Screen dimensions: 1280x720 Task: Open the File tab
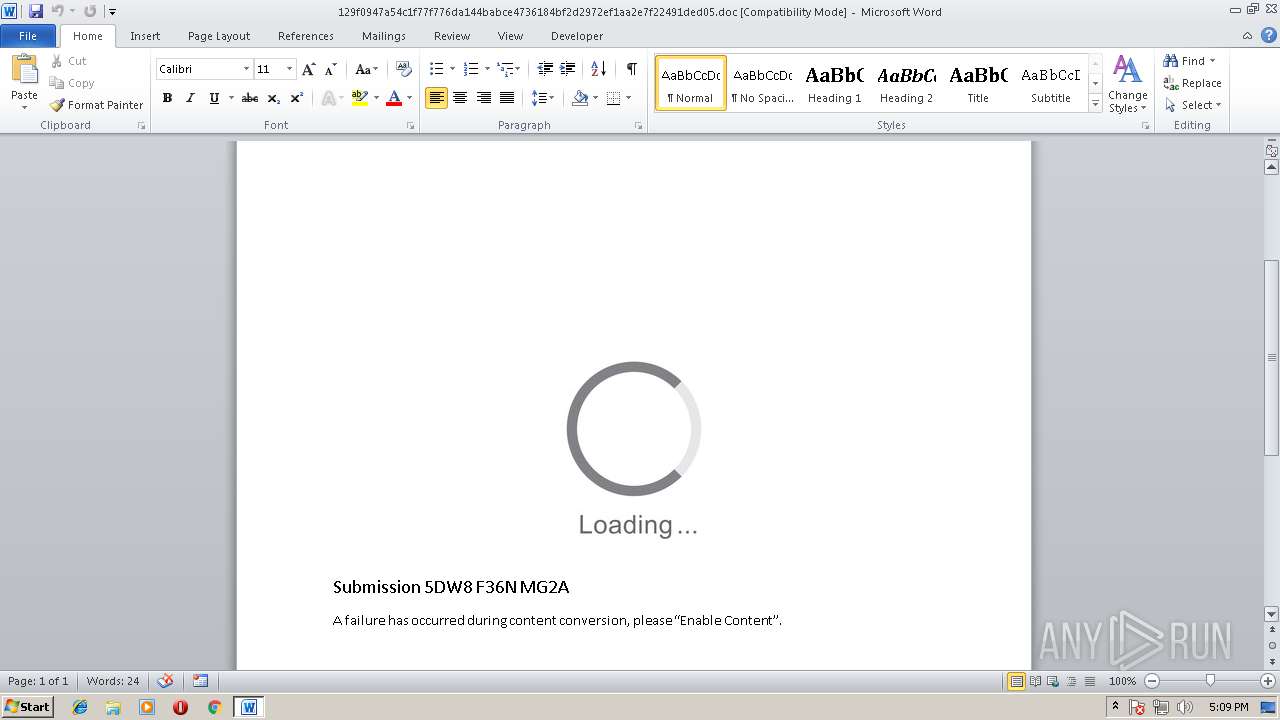[x=28, y=36]
